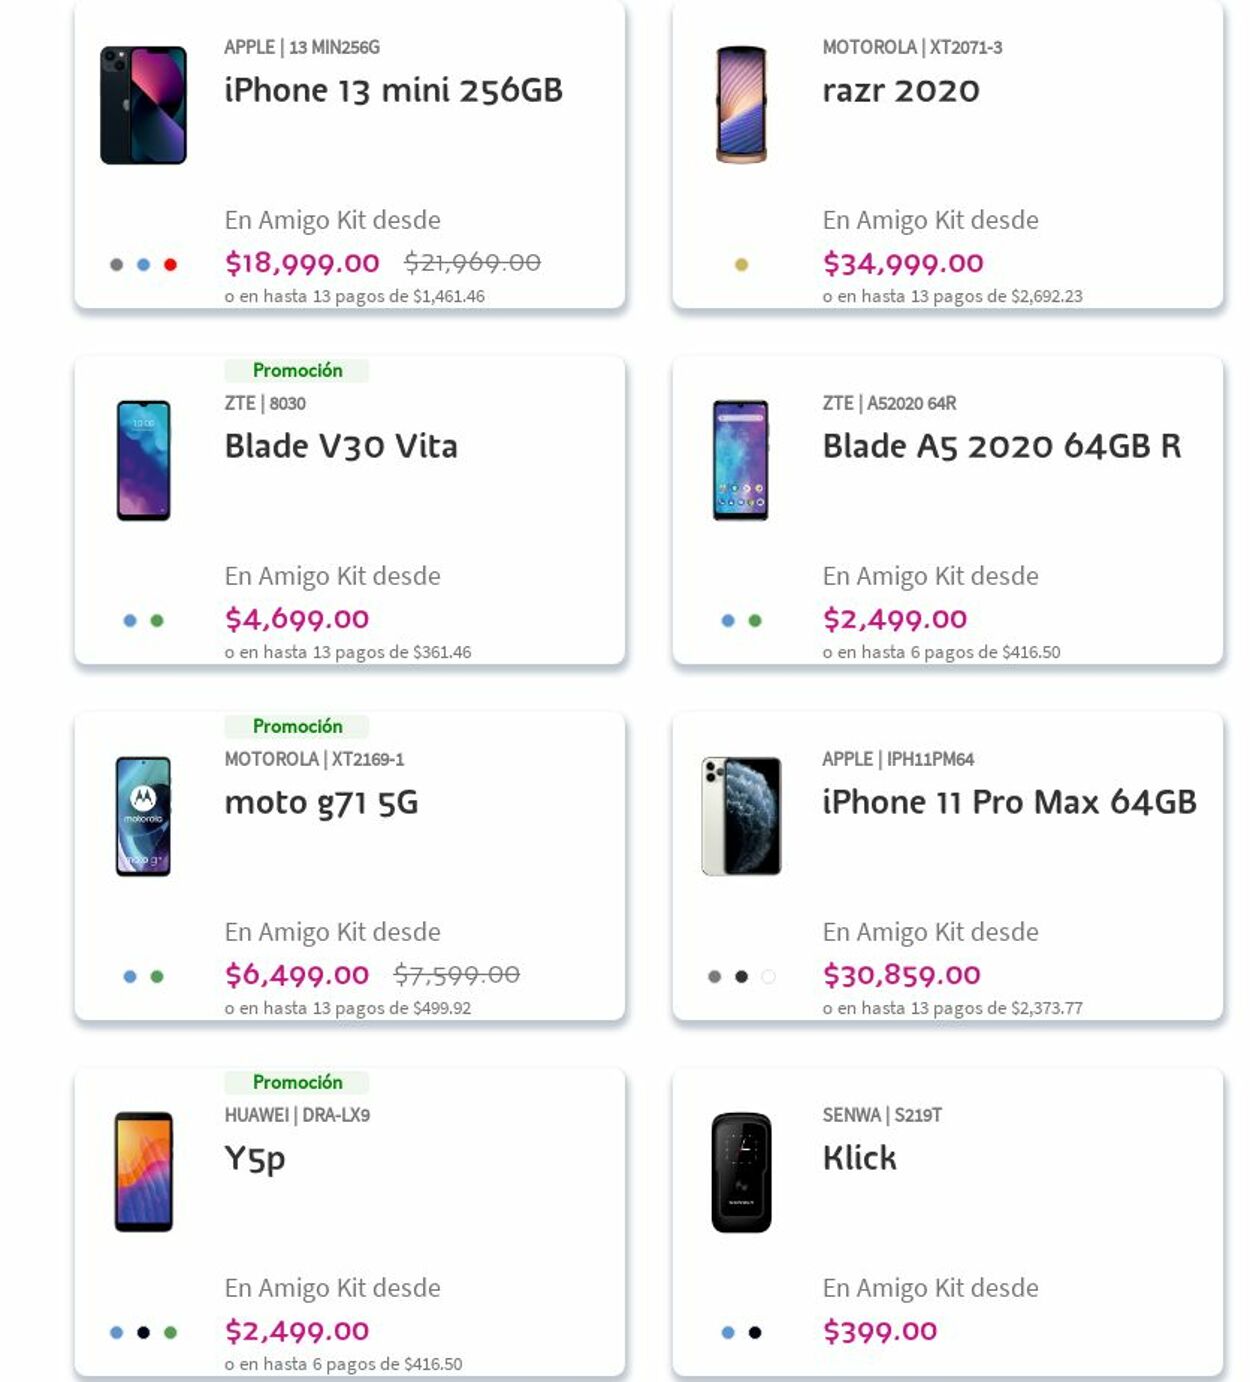Select the Blade V30 Vita phone image
Viewport: 1250px width, 1382px height.
click(x=143, y=460)
